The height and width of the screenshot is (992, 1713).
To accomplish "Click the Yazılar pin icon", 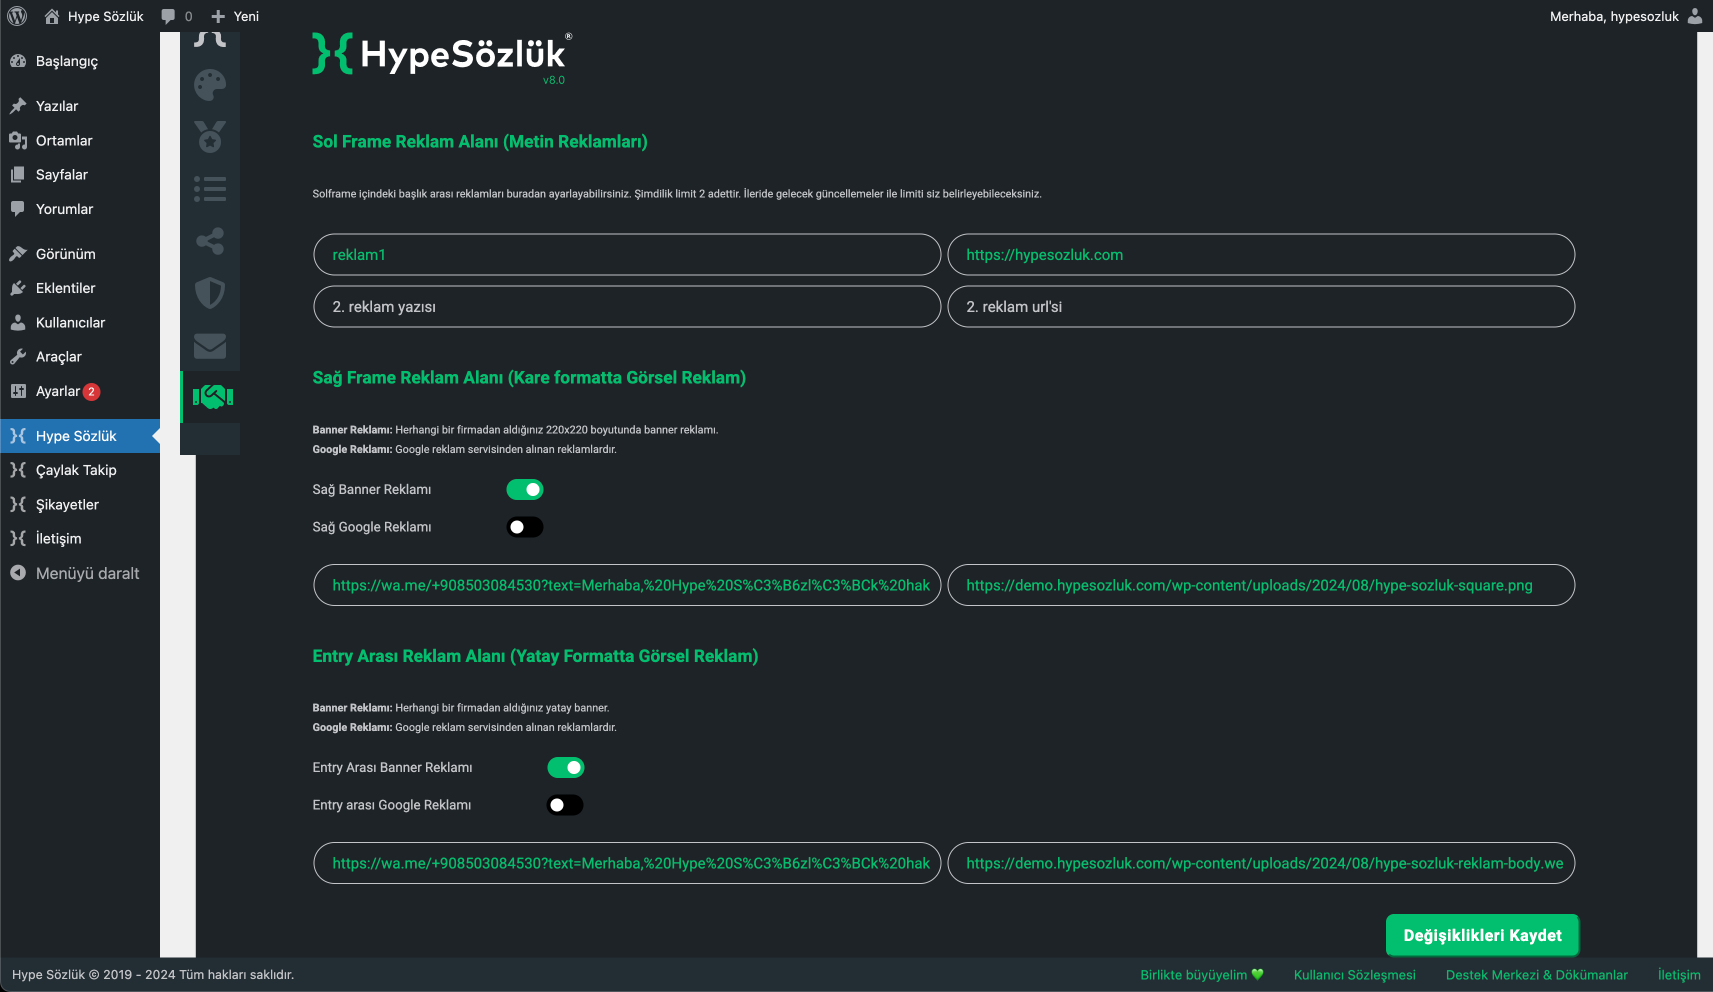I will 18,106.
